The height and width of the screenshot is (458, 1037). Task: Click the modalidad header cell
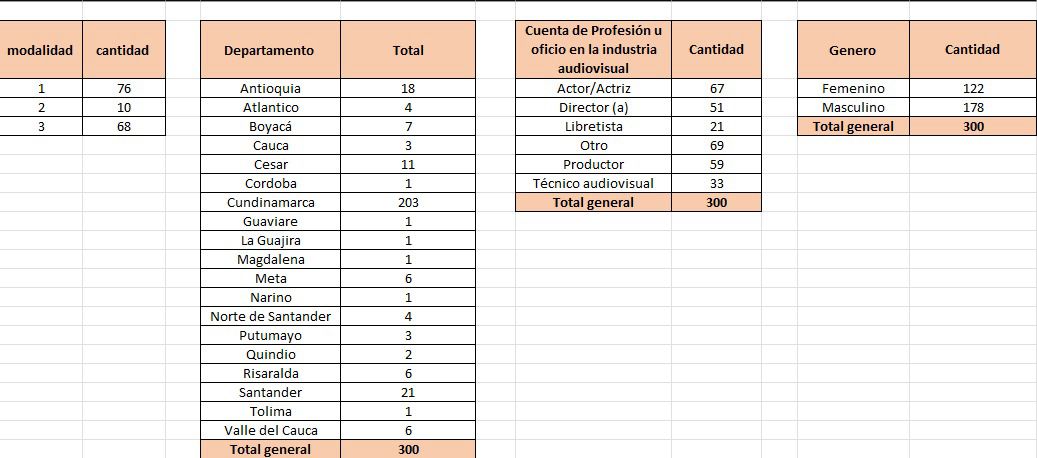40,50
